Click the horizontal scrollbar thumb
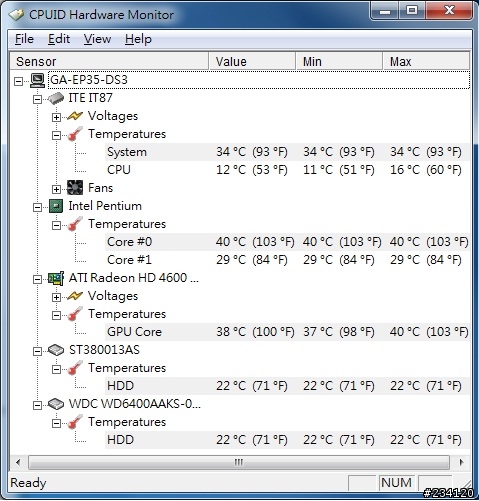This screenshot has height=501, width=479. point(239,462)
